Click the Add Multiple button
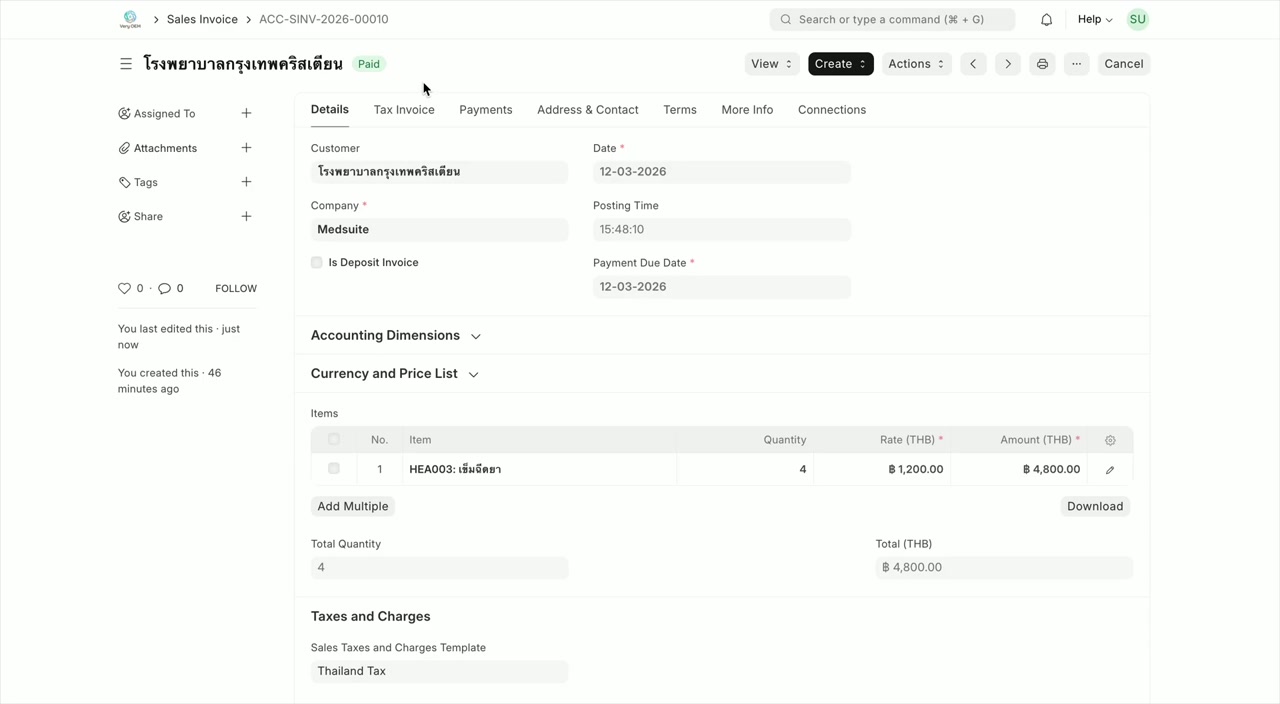This screenshot has width=1280, height=704. click(x=352, y=506)
